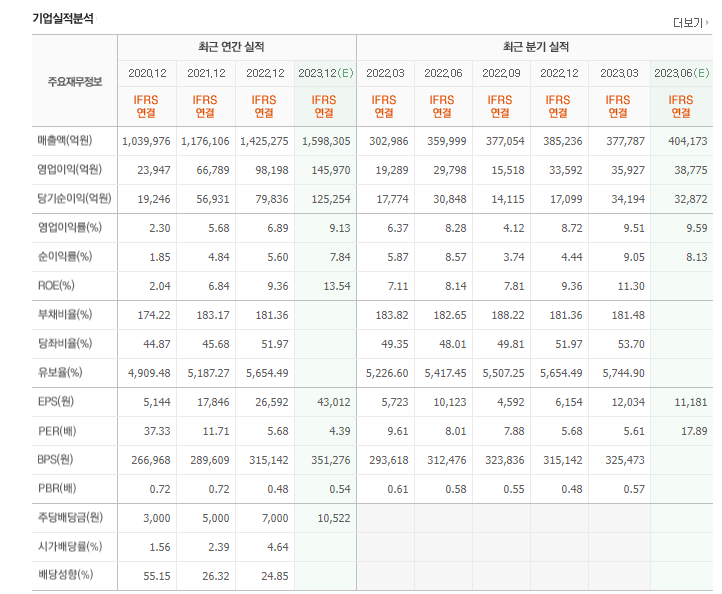The width and height of the screenshot is (722, 594).
Task: Click the arrow icon beside 더보기
Action: click(707, 22)
